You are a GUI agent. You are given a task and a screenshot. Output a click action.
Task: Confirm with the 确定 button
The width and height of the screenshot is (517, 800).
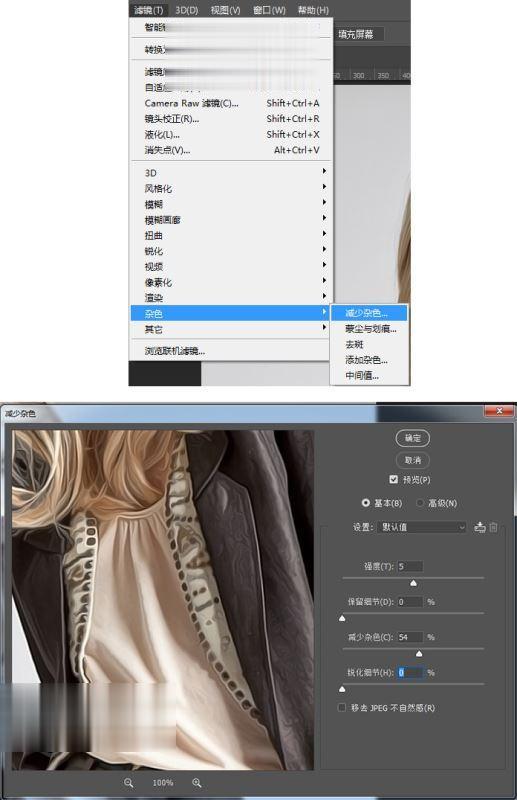[x=413, y=438]
